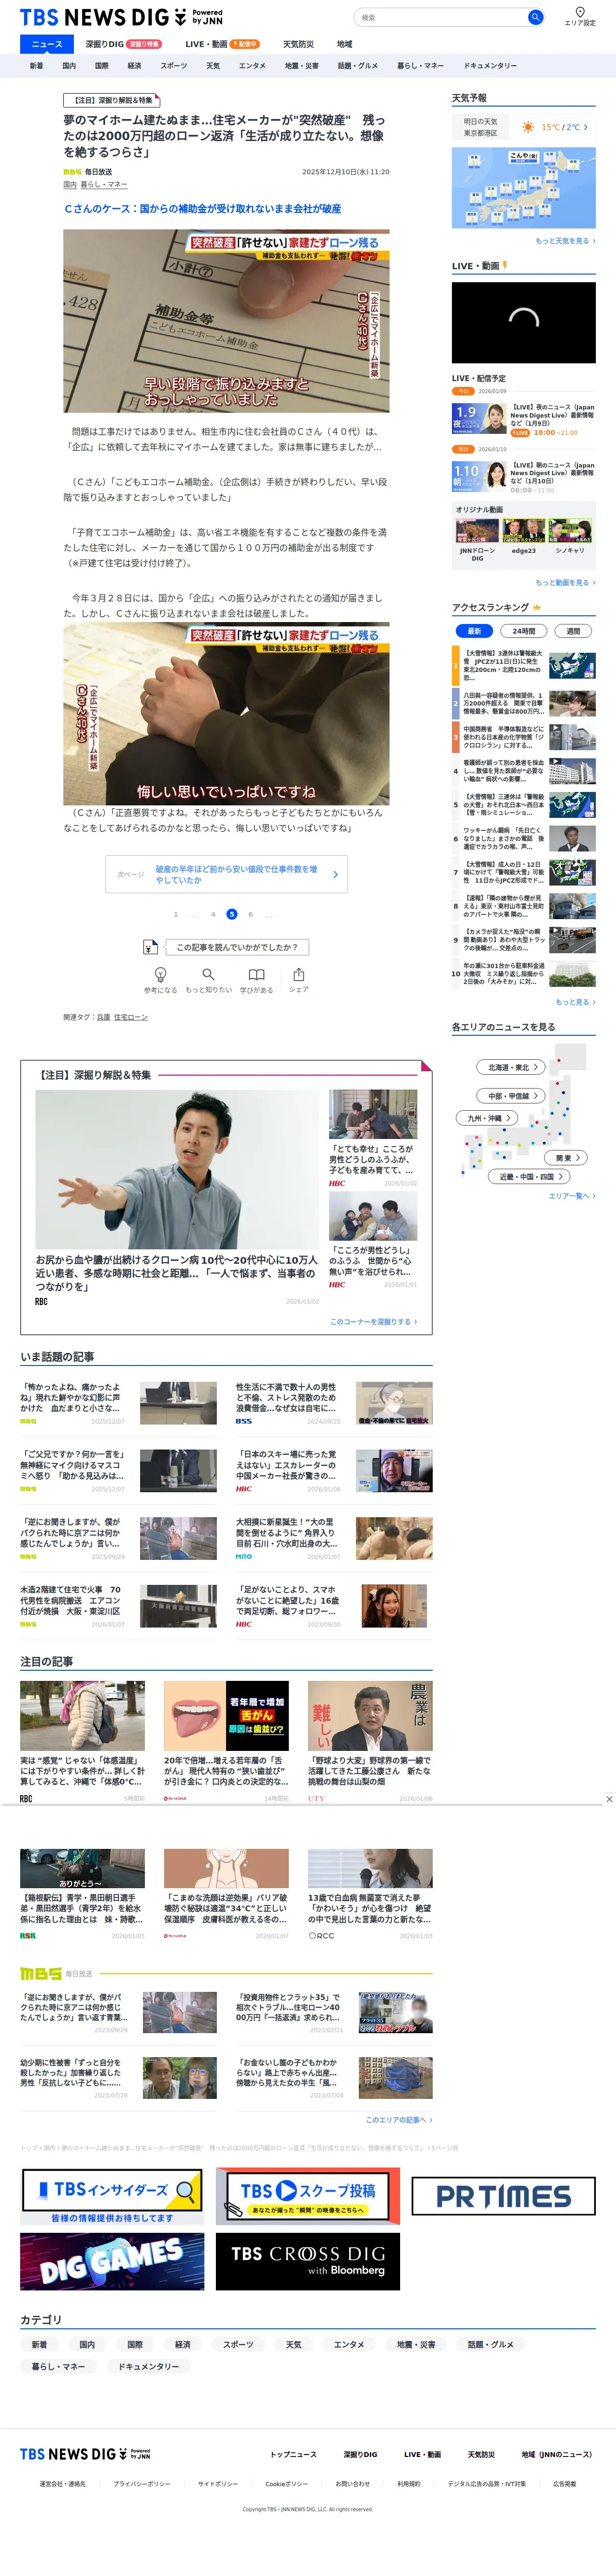Click the このコーナーを深掘りする link

374,1322
